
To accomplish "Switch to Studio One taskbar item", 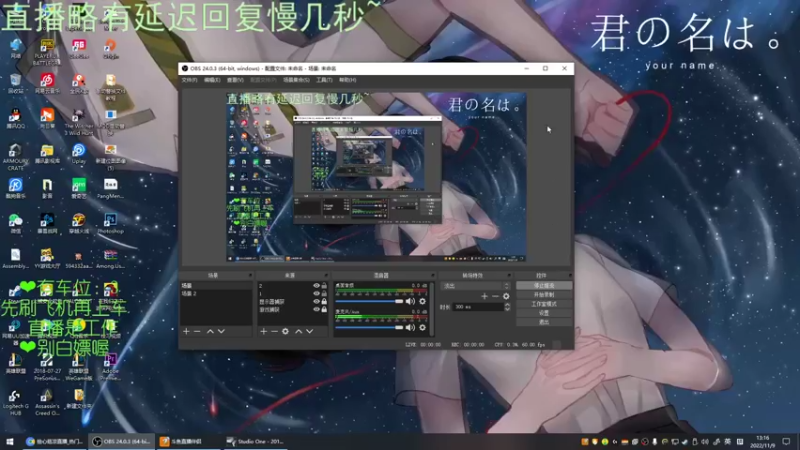I will coord(255,441).
